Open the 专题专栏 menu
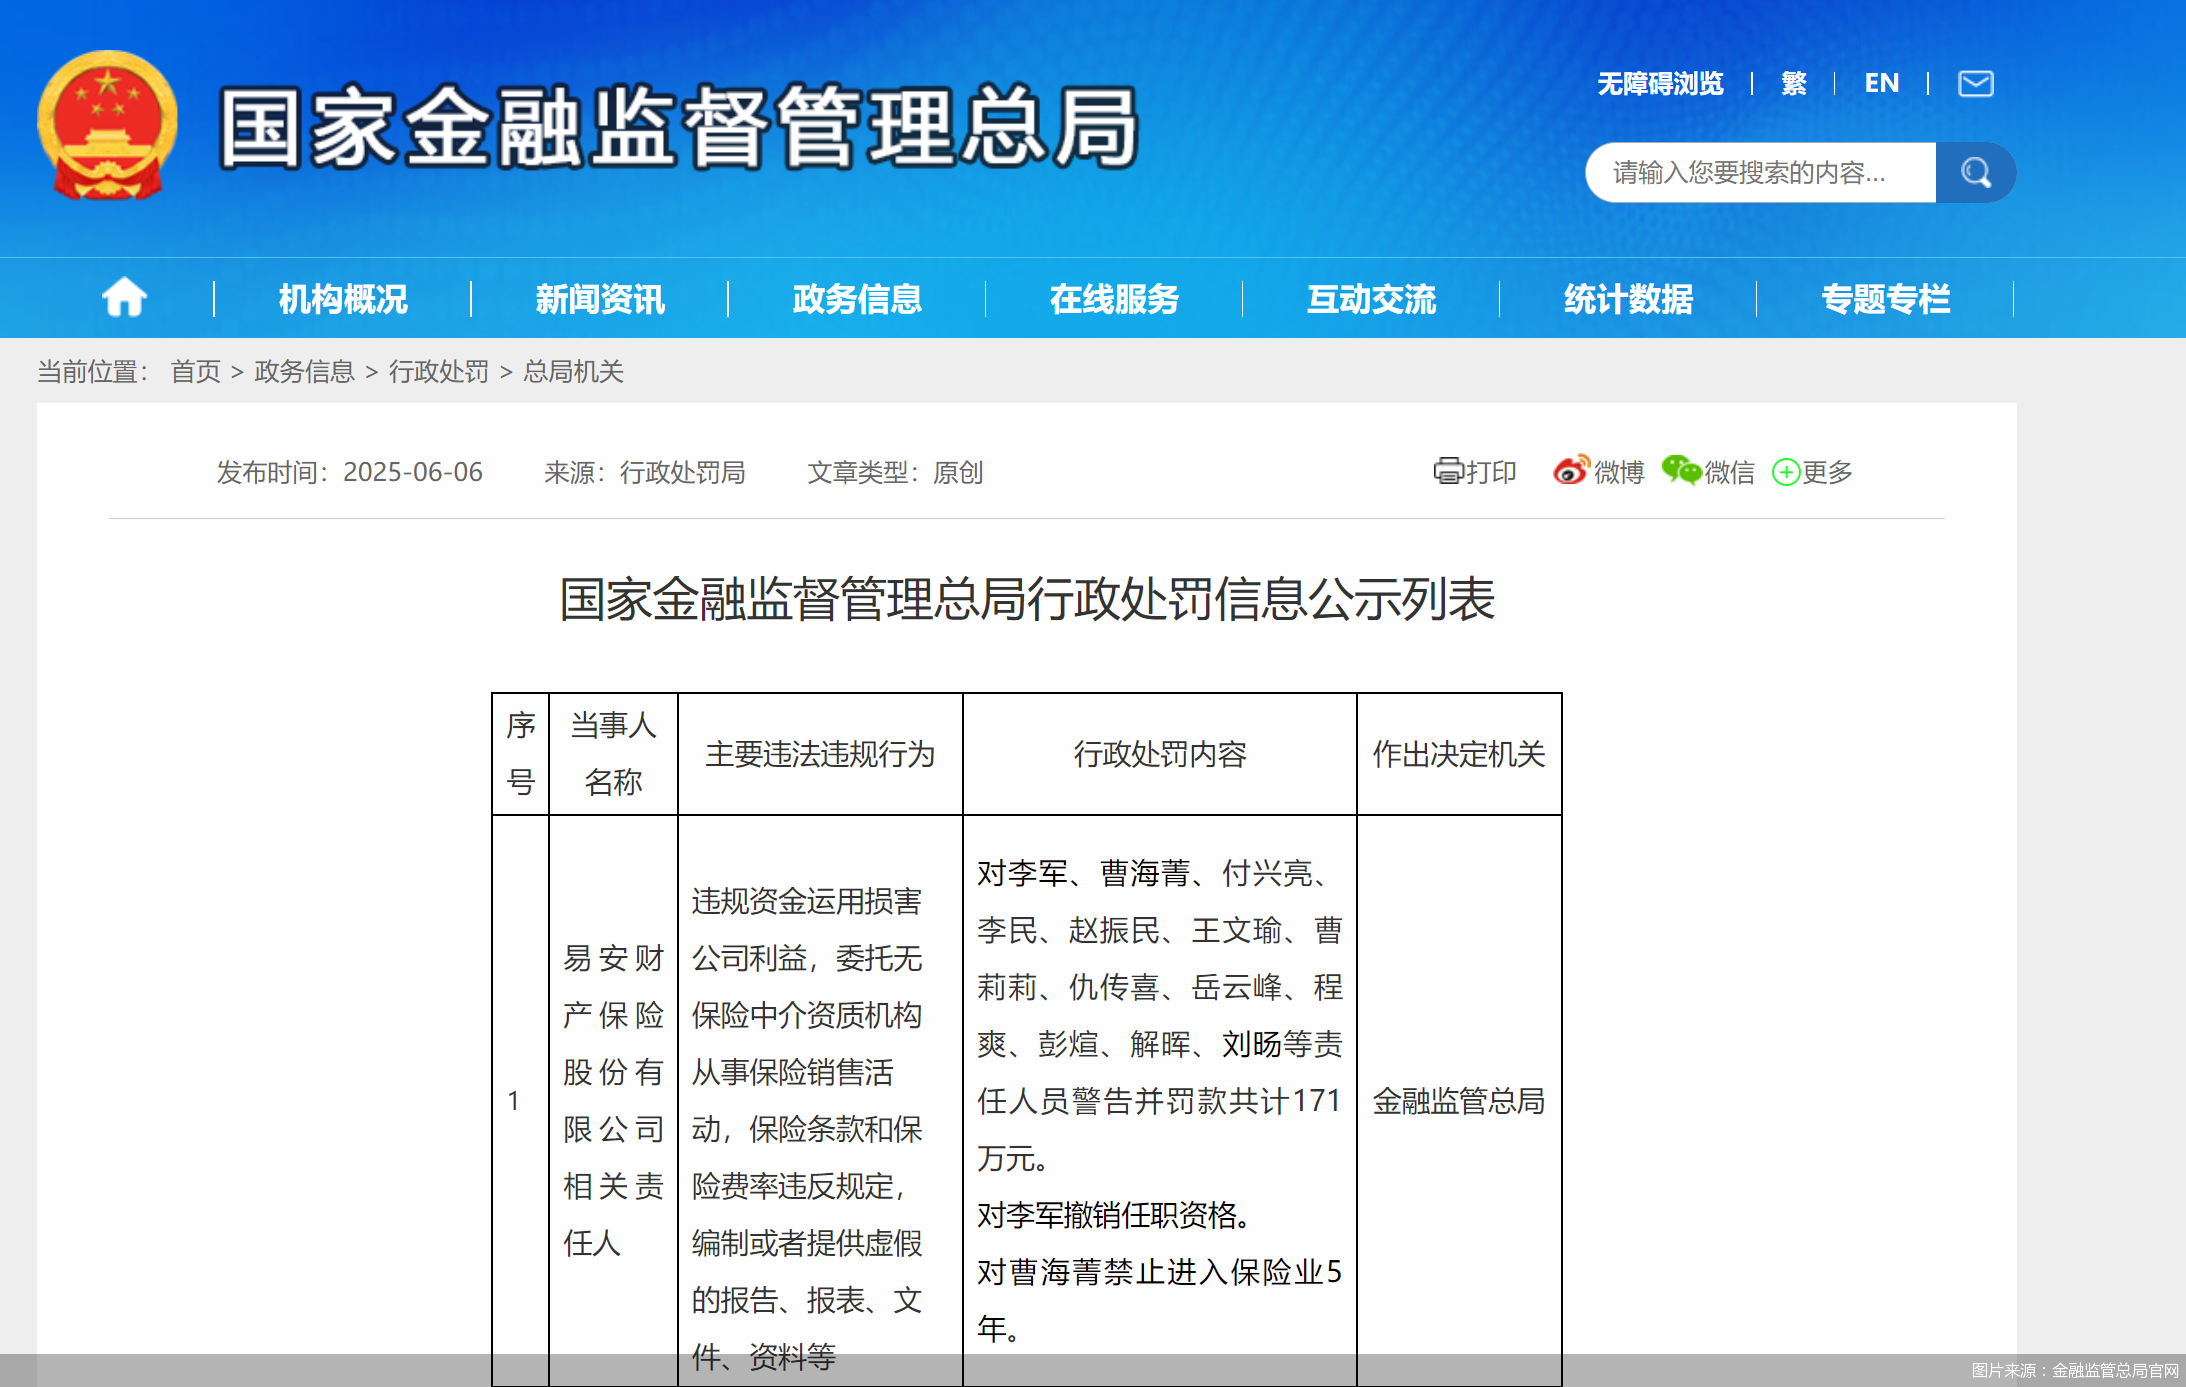Viewport: 2186px width, 1387px height. [x=1885, y=299]
